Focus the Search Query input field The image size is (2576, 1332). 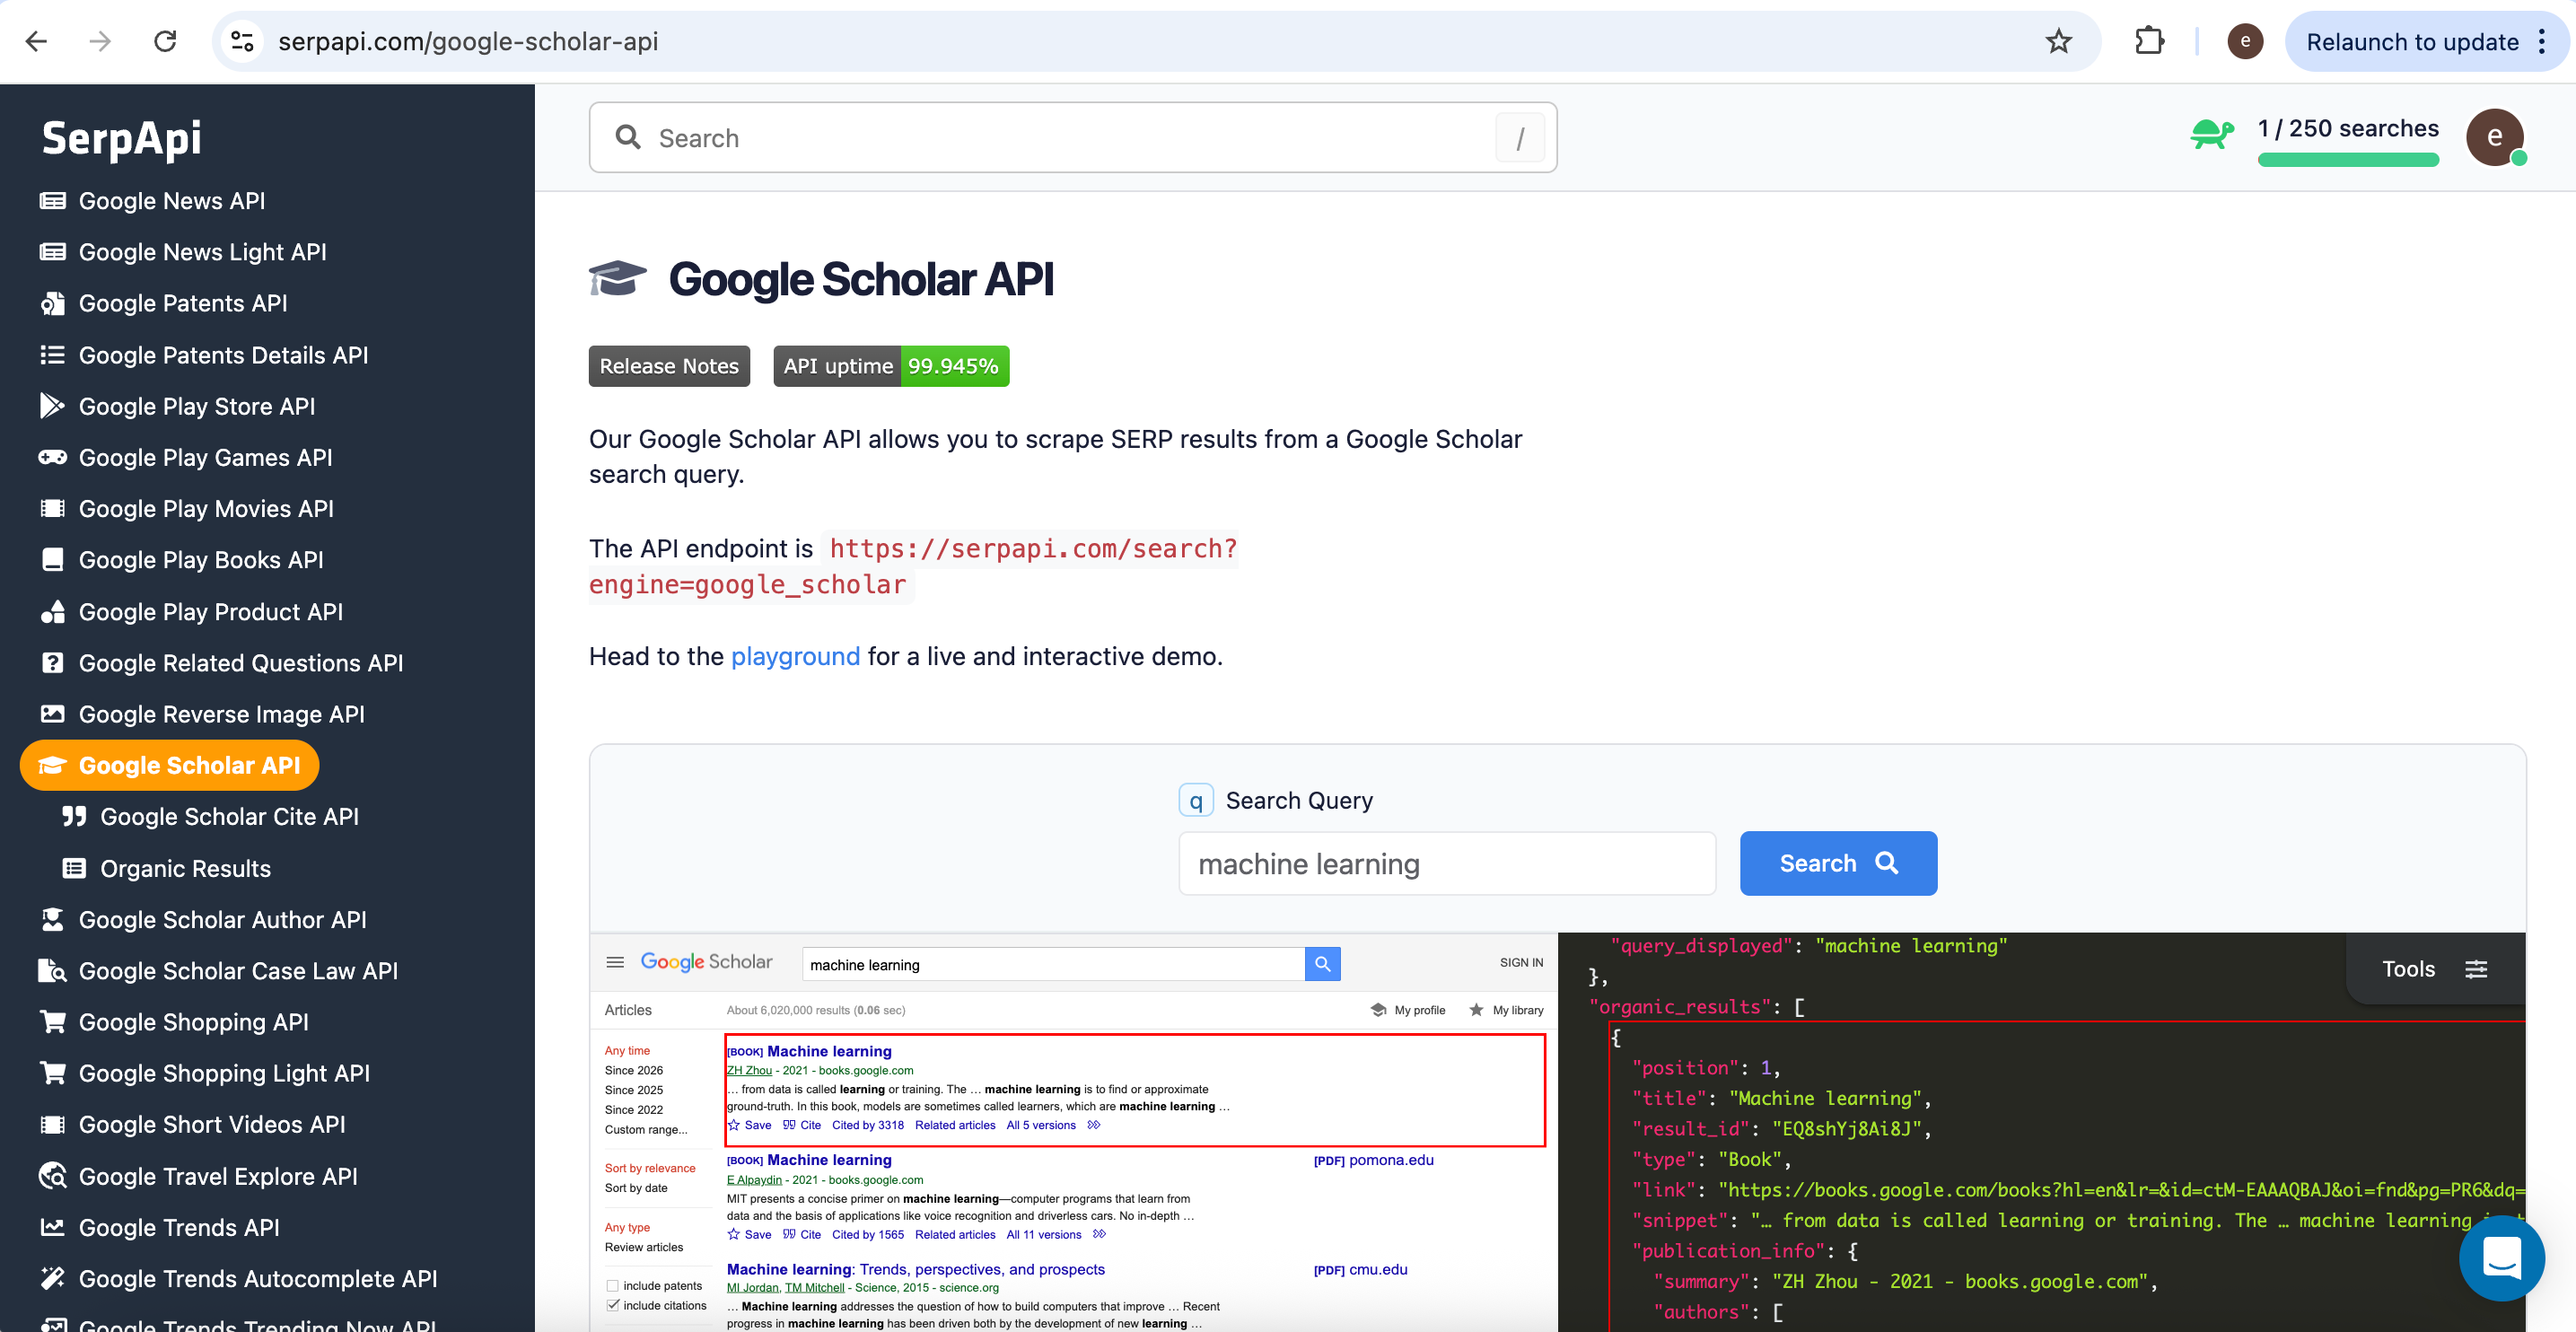pos(1447,863)
